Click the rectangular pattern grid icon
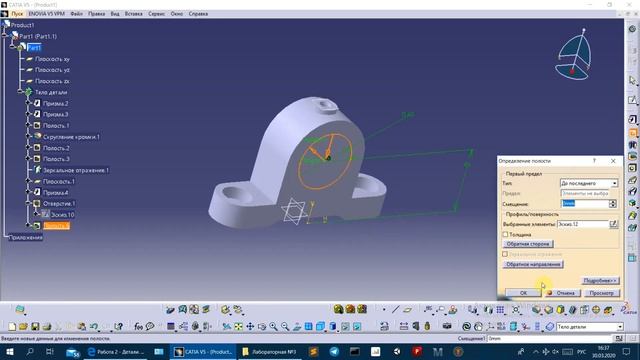The image size is (640, 360). [x=500, y=310]
